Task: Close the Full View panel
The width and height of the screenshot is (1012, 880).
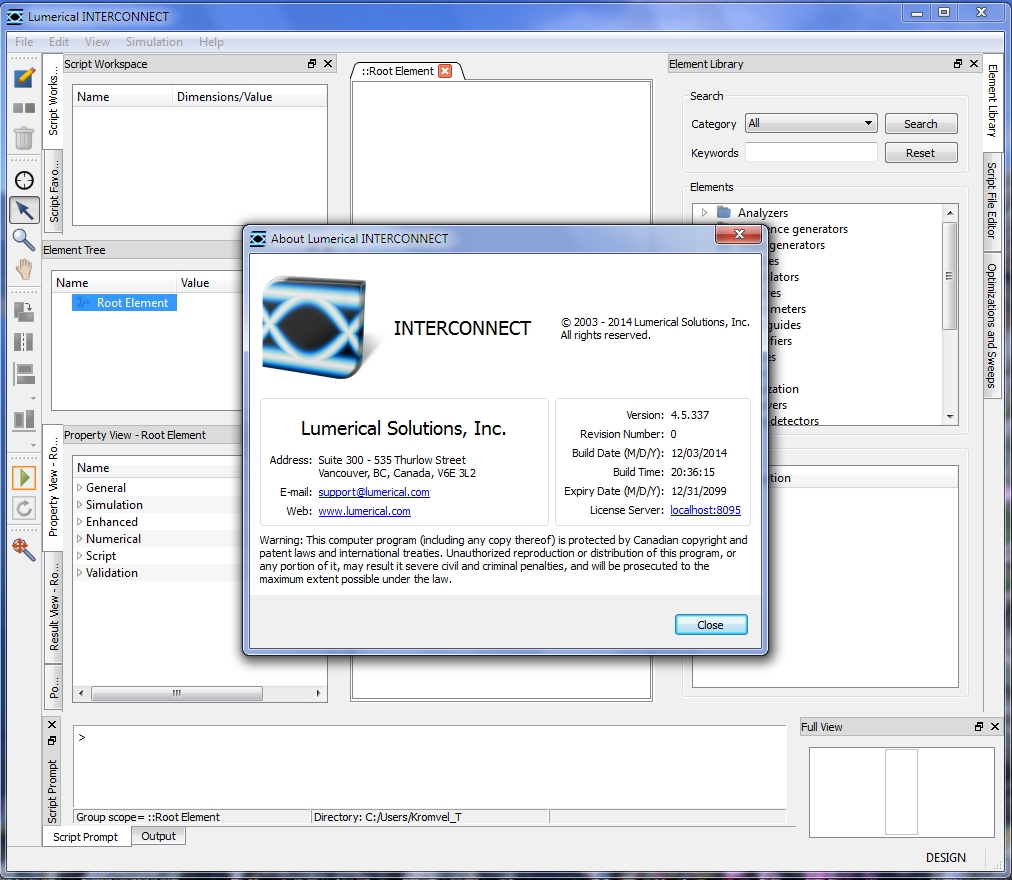Action: [995, 726]
